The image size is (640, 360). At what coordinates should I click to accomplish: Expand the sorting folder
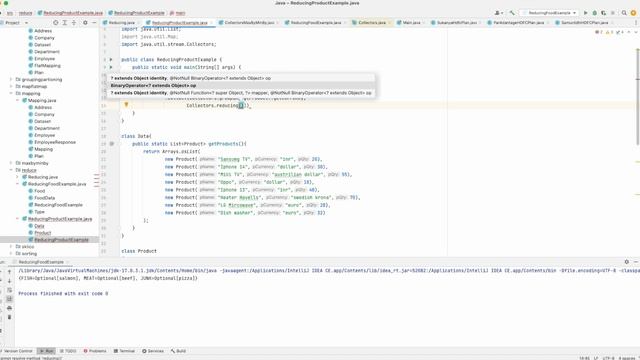(11, 253)
